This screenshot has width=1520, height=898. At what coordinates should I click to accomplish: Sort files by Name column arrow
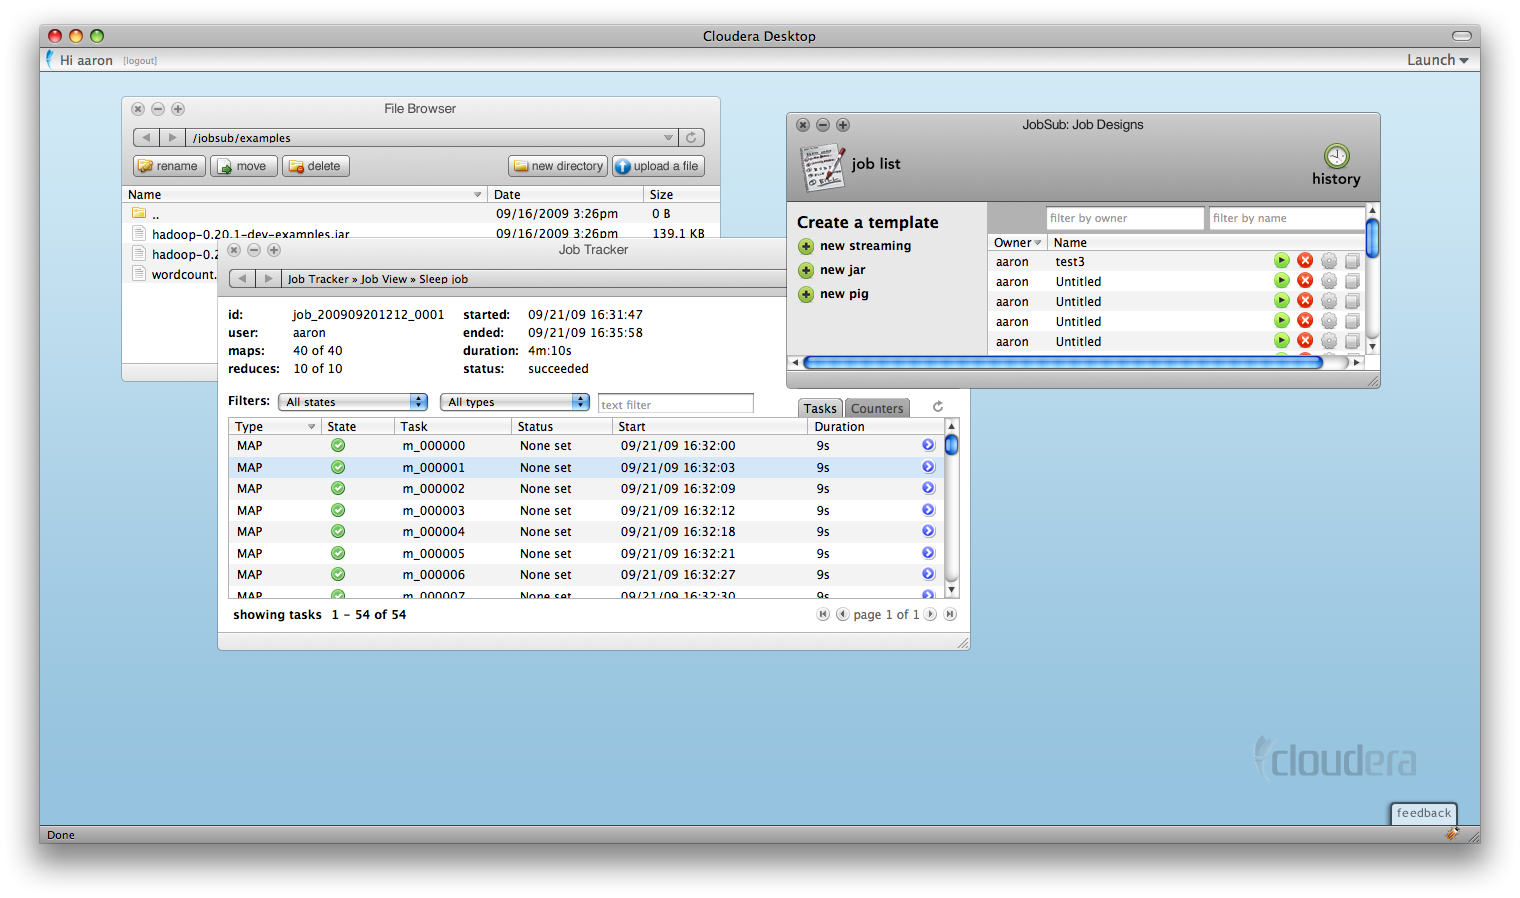click(477, 195)
